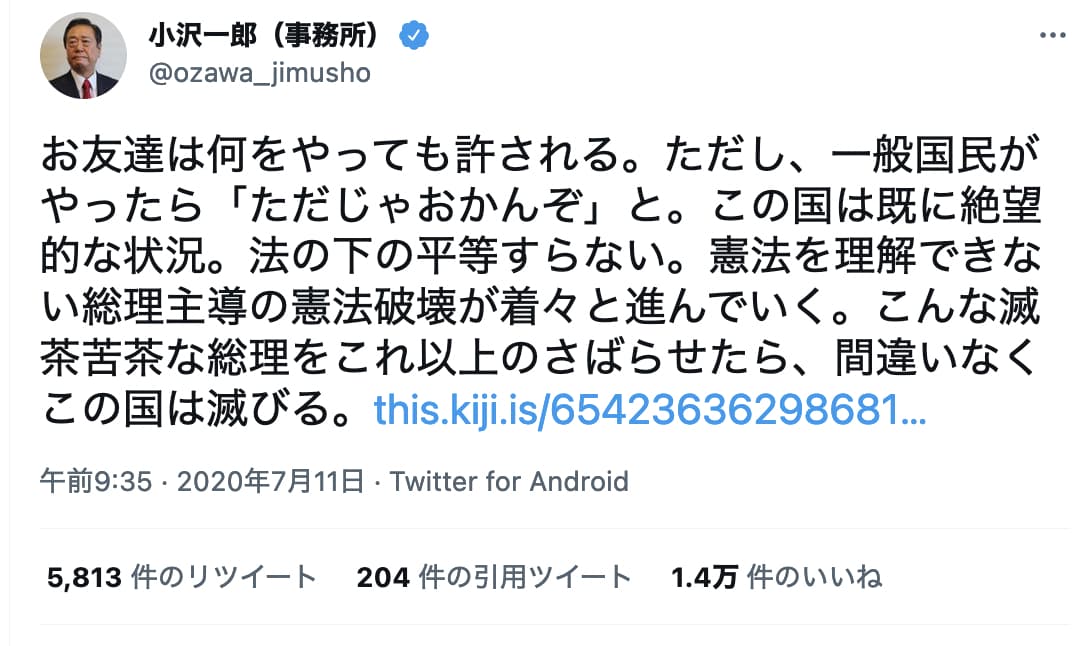
Task: Click the 件のいいね label
Action: click(814, 577)
